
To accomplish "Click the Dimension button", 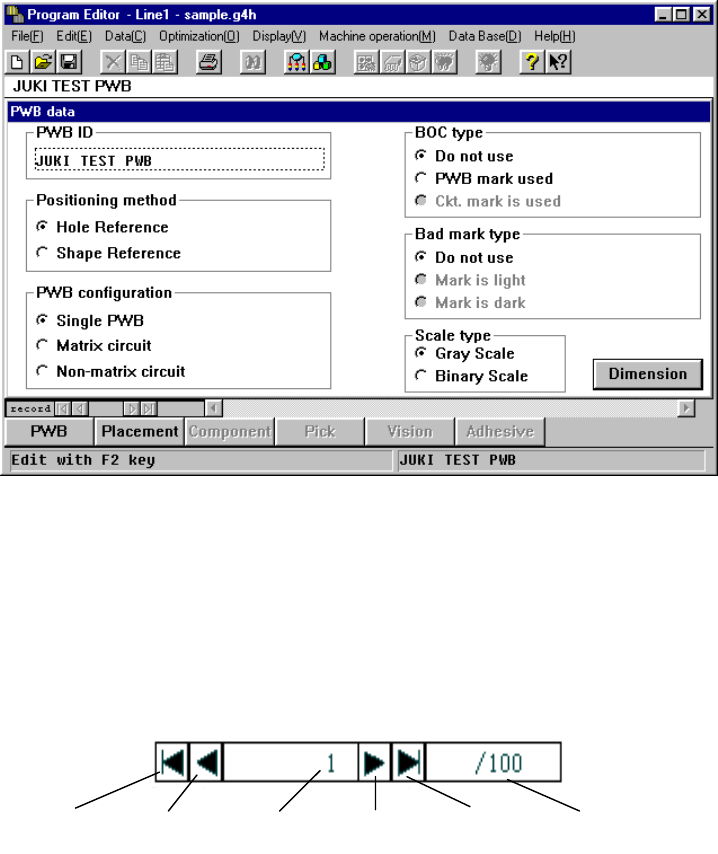I will pos(648,374).
